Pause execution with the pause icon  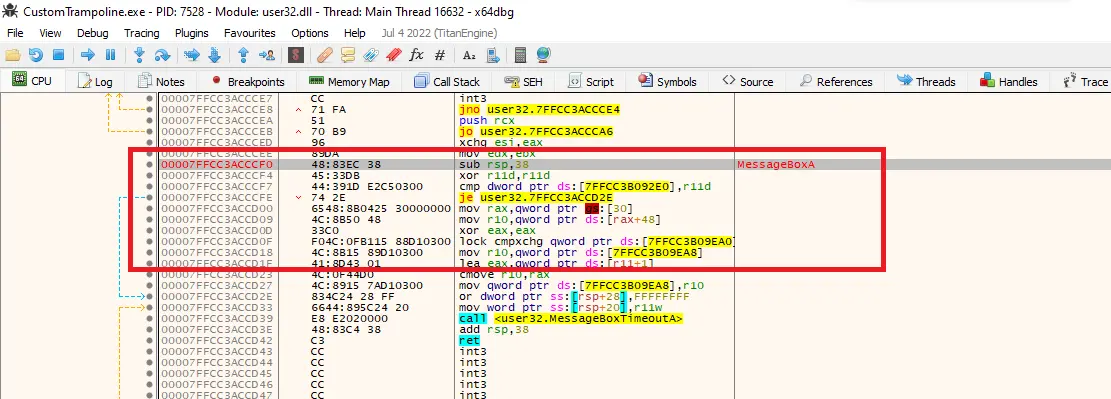[111, 55]
